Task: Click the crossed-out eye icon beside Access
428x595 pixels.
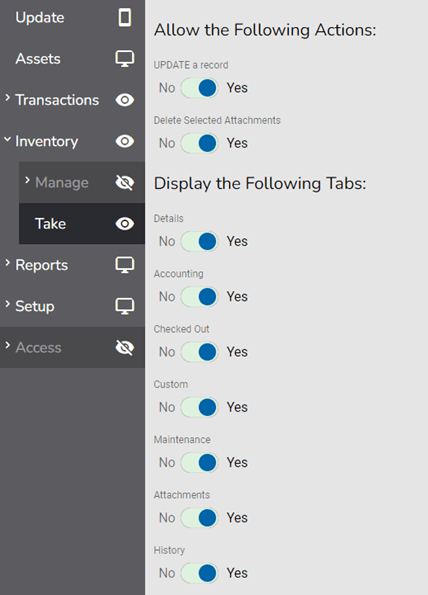Action: tap(125, 348)
